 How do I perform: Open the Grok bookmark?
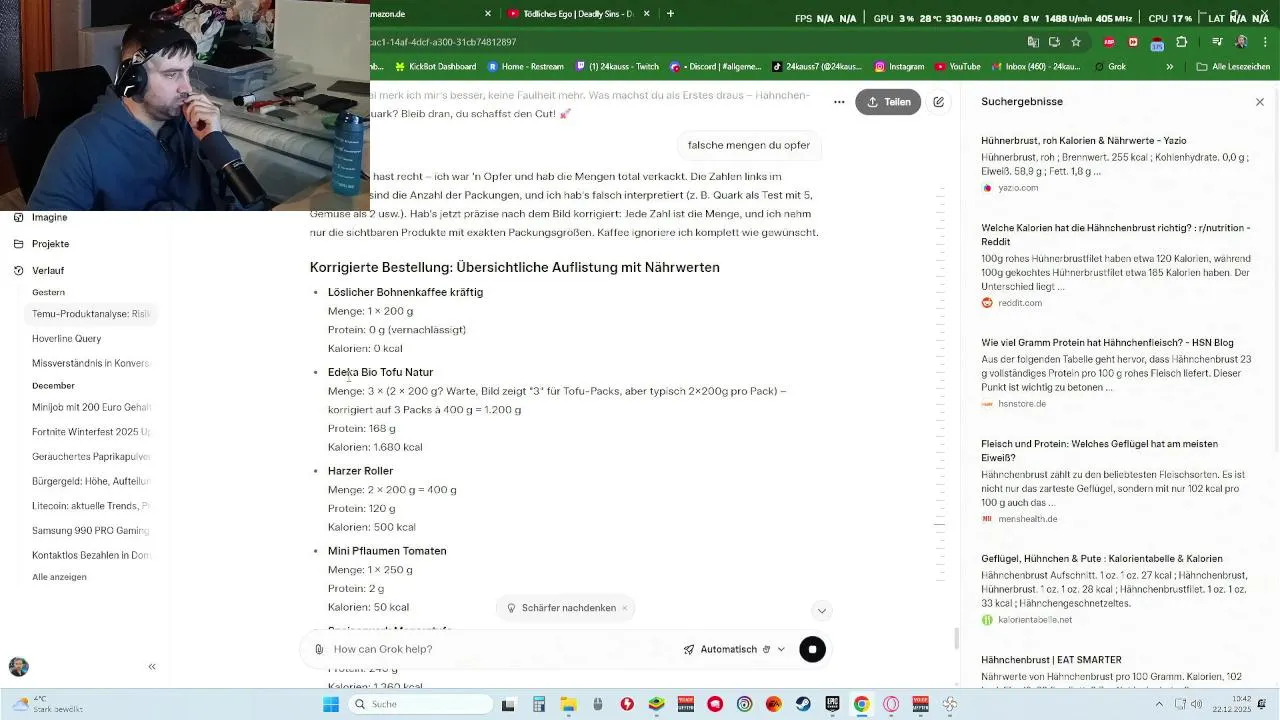coord(1110,67)
